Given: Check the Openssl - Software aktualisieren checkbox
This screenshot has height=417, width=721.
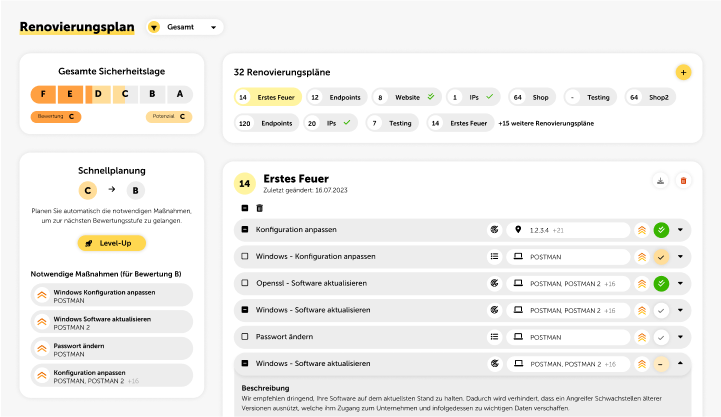Looking at the screenshot, I should tap(245, 284).
